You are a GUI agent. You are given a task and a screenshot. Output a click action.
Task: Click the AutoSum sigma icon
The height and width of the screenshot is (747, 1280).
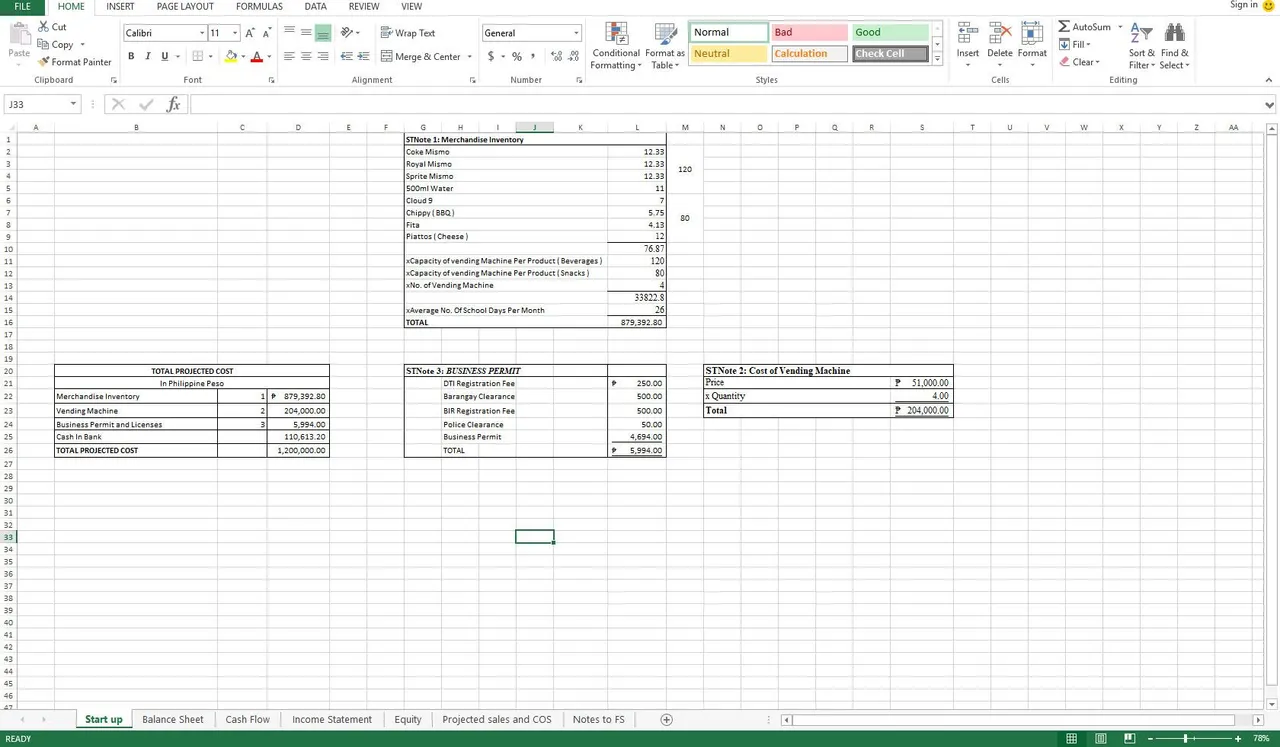(1064, 27)
